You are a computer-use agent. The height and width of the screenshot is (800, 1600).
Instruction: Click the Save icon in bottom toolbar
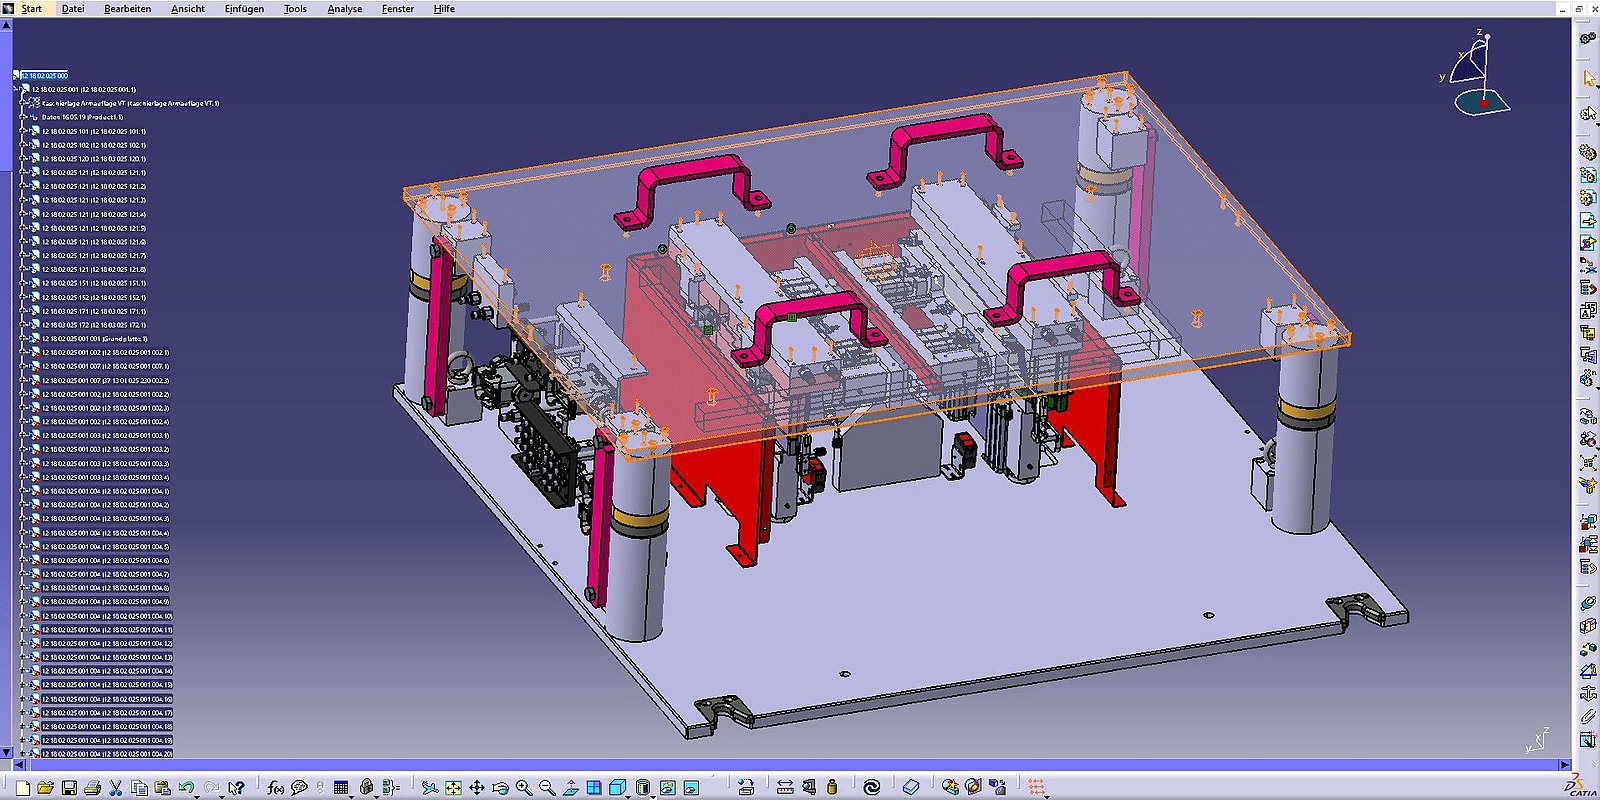click(x=69, y=788)
